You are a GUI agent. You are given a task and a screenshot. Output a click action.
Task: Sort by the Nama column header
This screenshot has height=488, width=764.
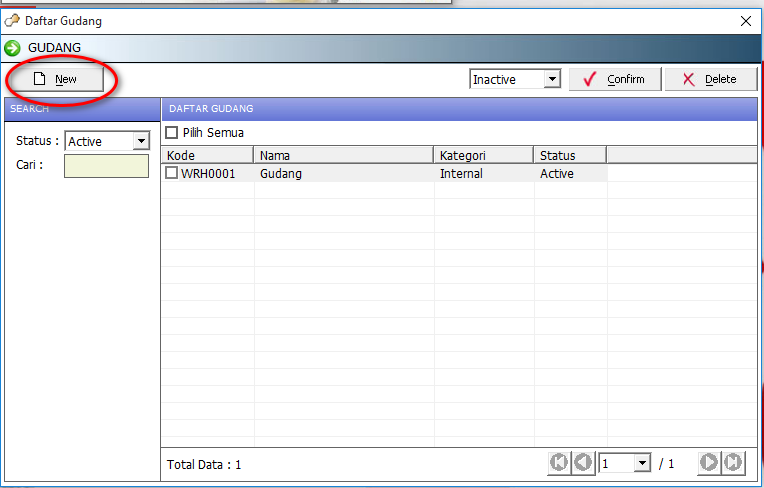[344, 155]
